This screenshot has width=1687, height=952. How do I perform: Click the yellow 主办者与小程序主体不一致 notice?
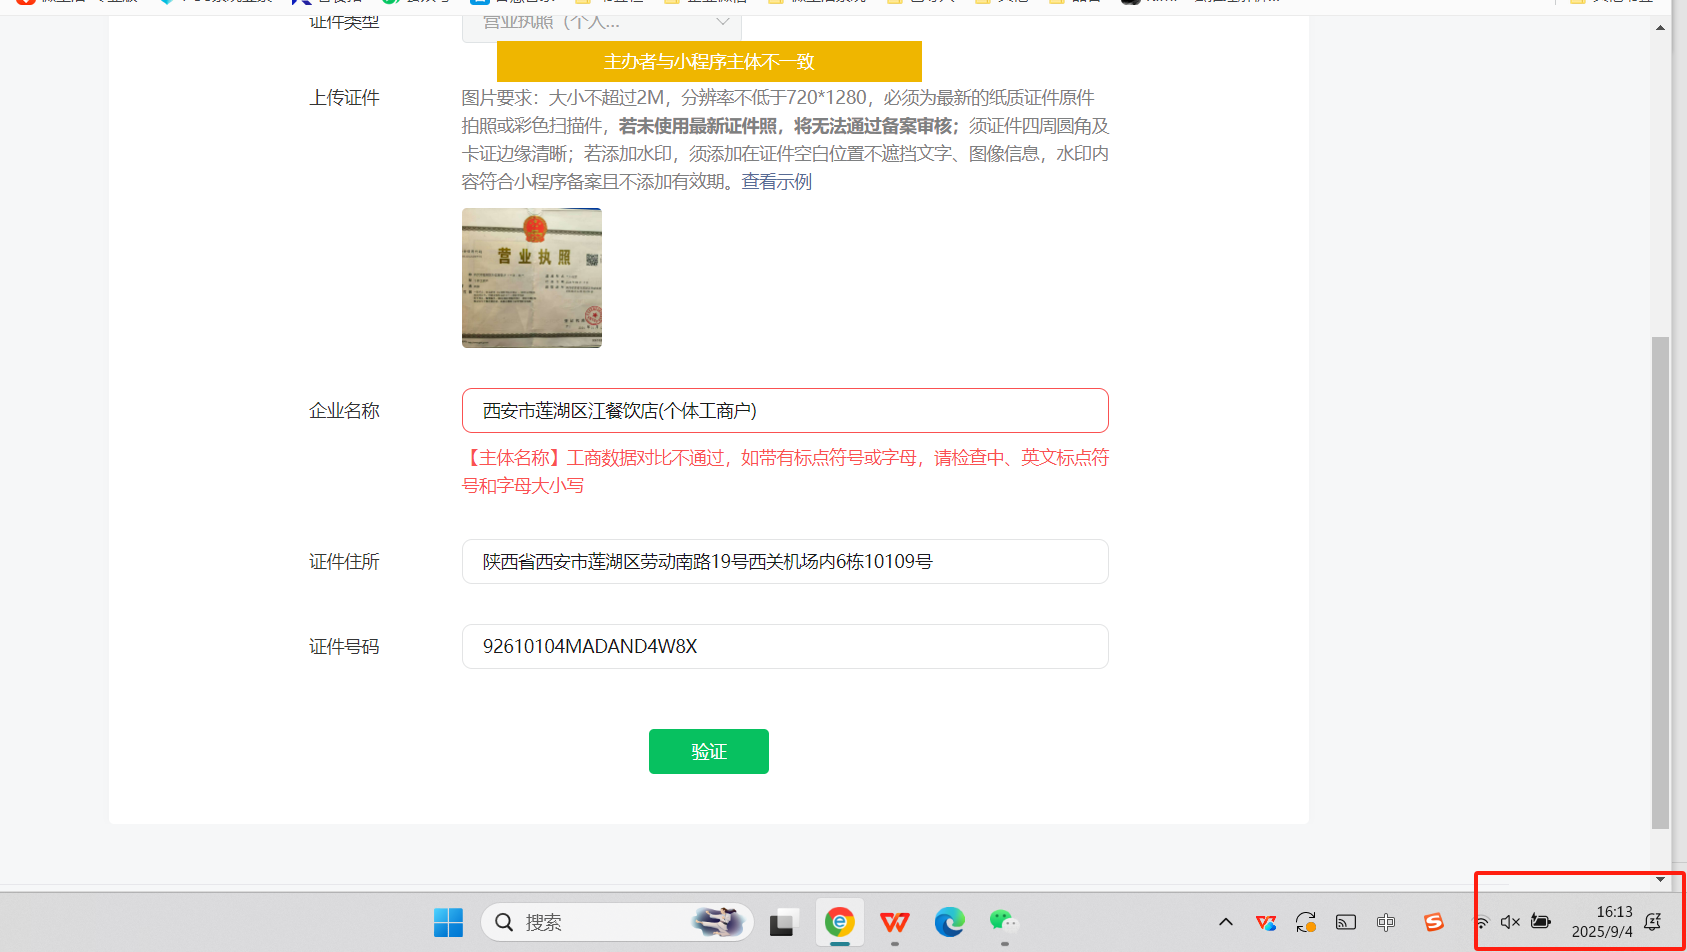coord(709,61)
